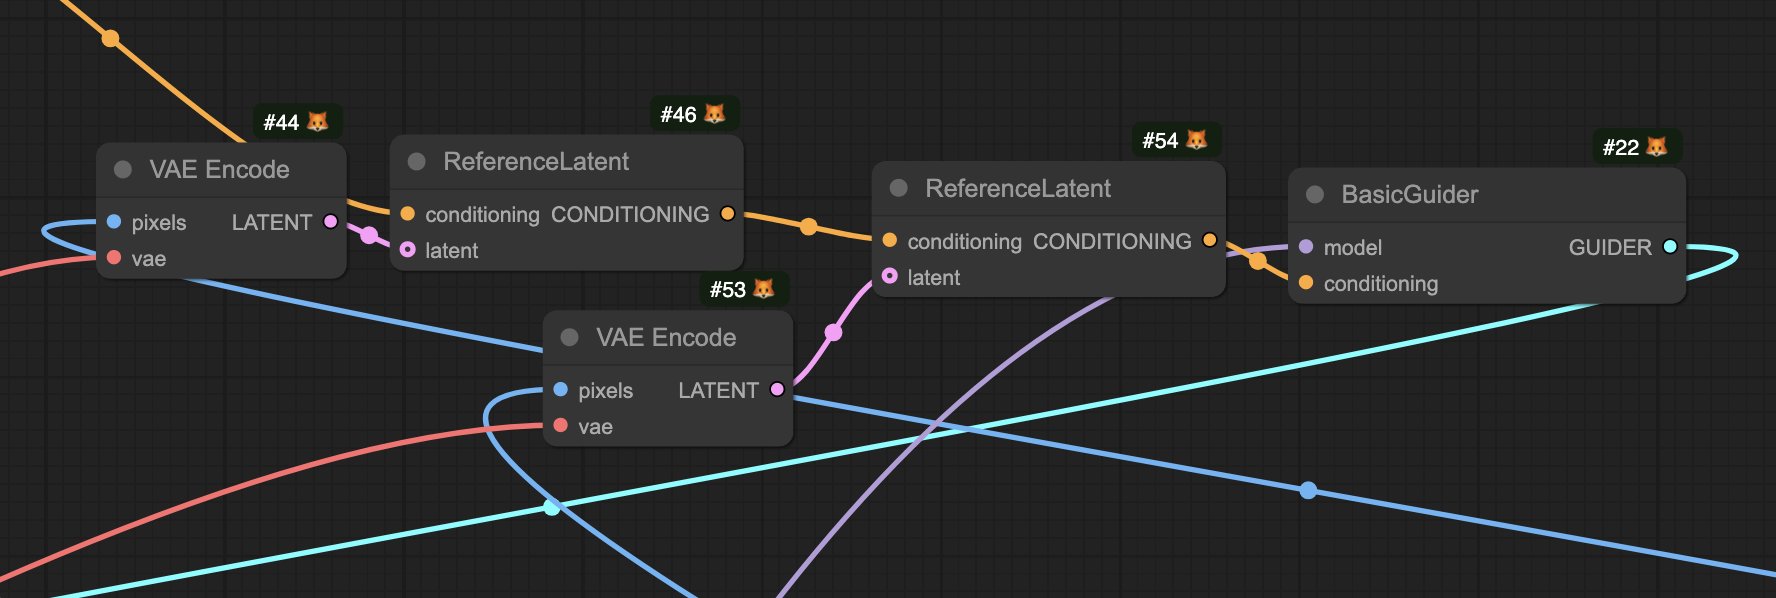
Task: Click LATENT output slot on node #53
Action: (777, 389)
